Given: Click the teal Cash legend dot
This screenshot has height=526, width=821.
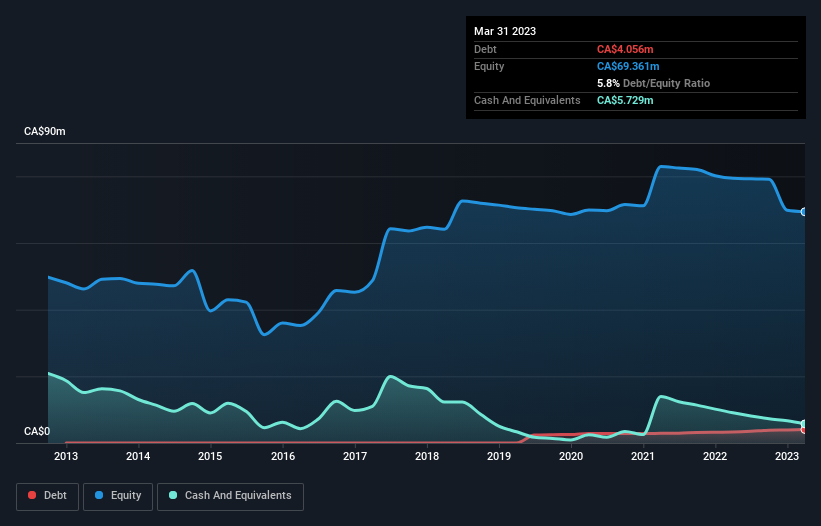Looking at the screenshot, I should point(173,495).
